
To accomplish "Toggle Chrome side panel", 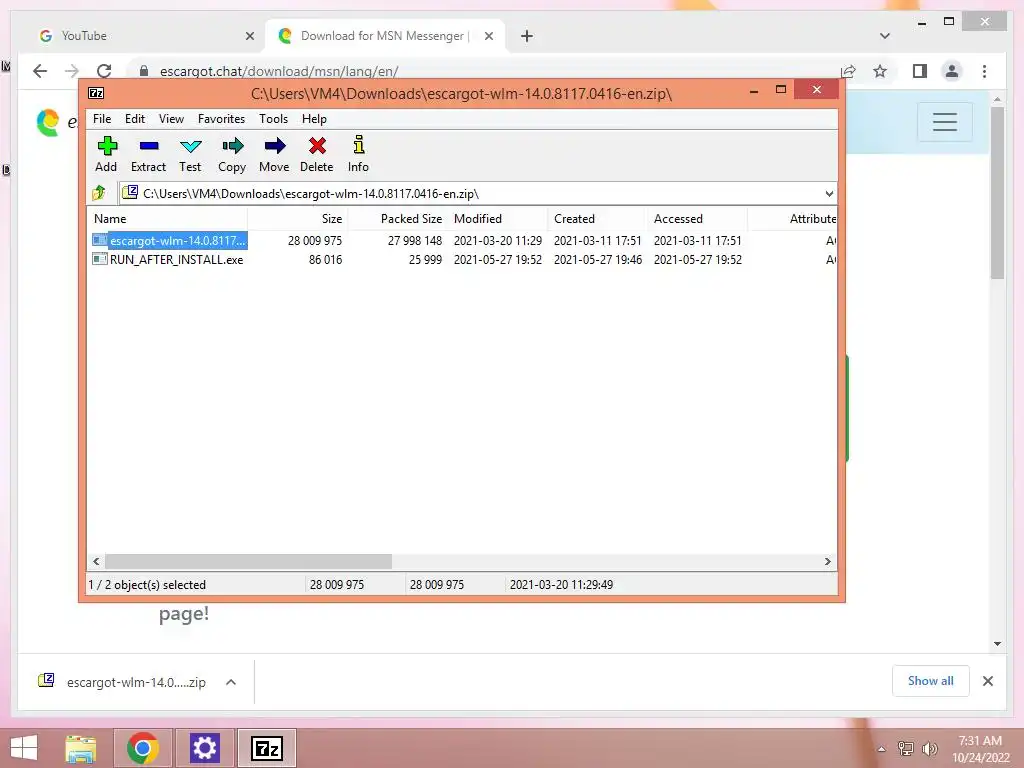I will point(920,71).
